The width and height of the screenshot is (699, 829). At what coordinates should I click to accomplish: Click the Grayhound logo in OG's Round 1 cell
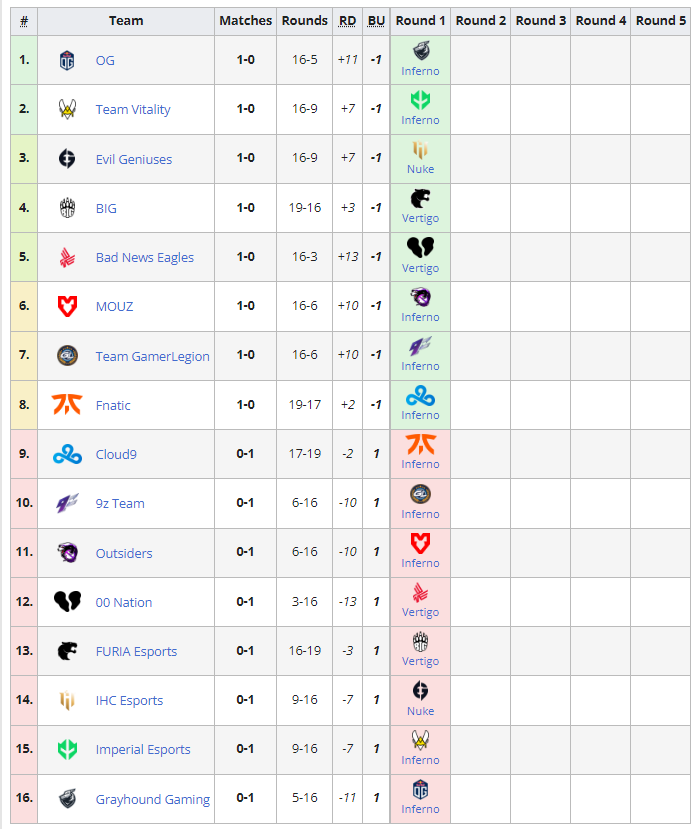pyautogui.click(x=420, y=53)
